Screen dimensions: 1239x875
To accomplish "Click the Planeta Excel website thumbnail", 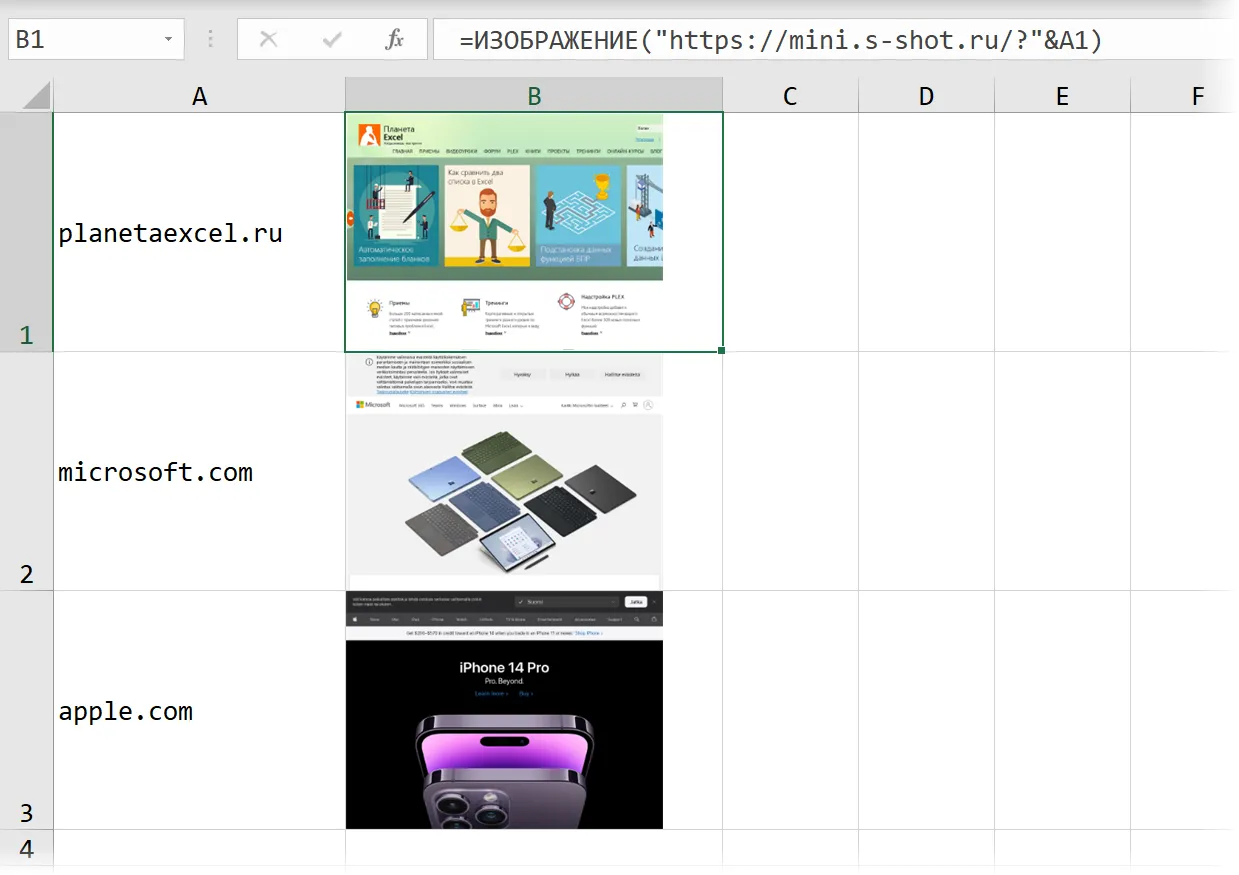I will pyautogui.click(x=504, y=232).
